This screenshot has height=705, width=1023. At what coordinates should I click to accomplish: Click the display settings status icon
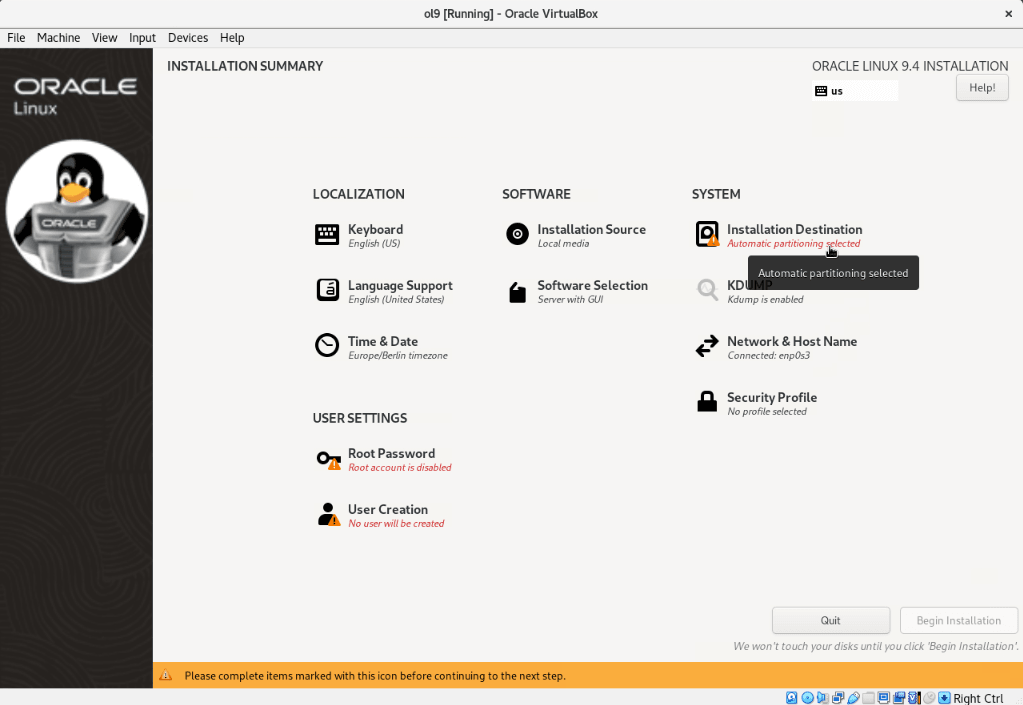click(x=883, y=698)
